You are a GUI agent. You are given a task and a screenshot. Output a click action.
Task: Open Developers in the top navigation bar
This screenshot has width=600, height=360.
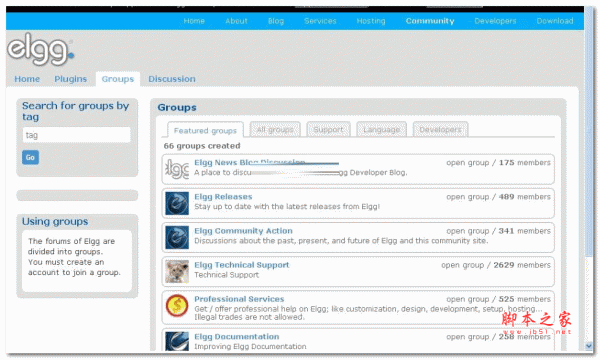click(x=495, y=21)
